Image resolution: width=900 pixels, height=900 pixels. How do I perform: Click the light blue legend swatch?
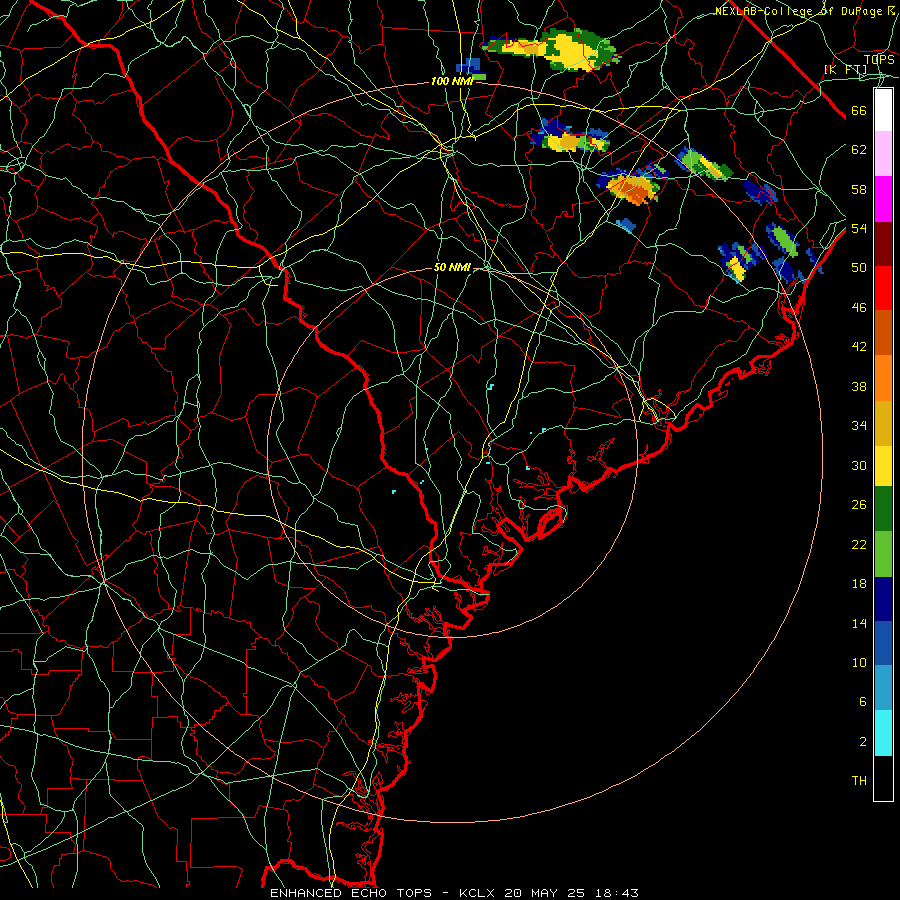point(883,688)
